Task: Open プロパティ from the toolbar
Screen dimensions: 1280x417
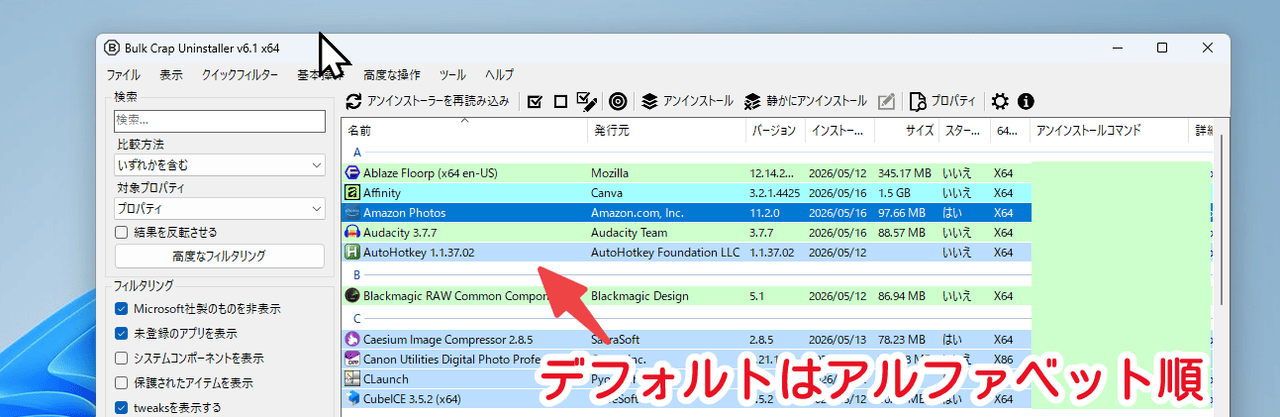Action: click(943, 101)
